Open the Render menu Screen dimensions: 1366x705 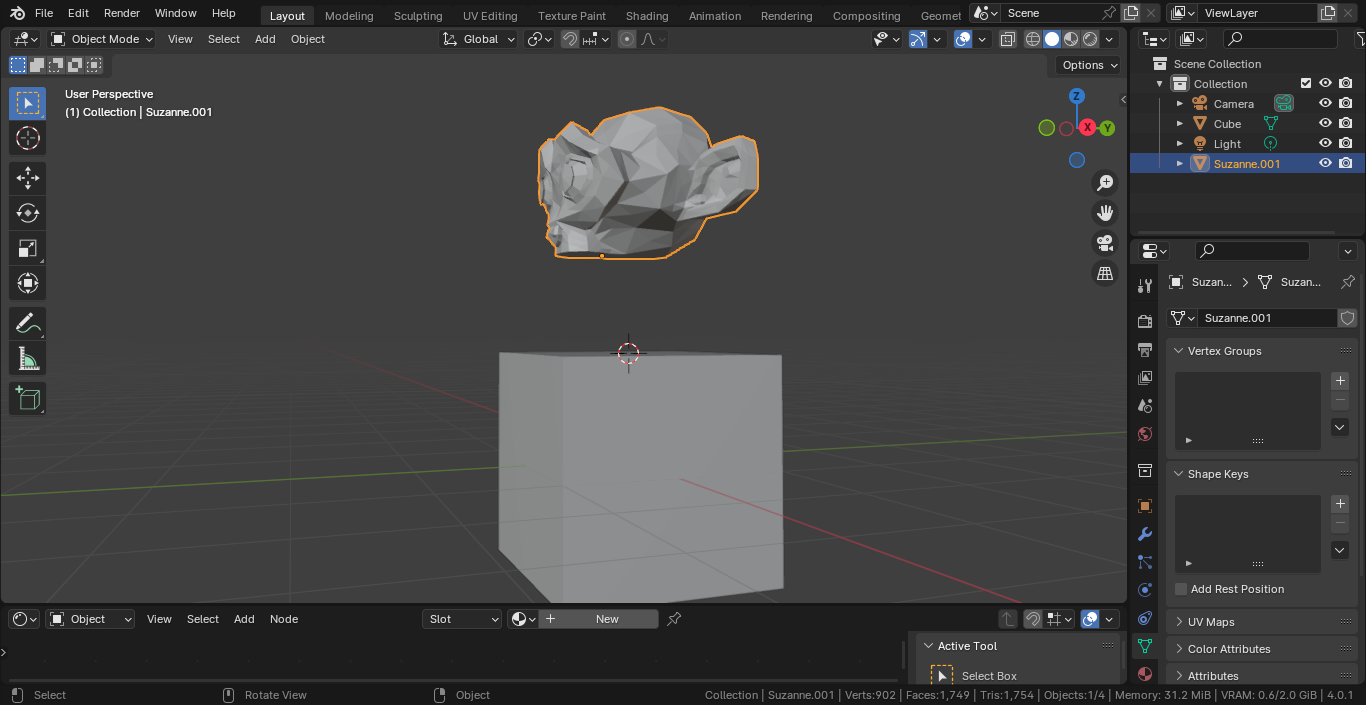tap(122, 13)
